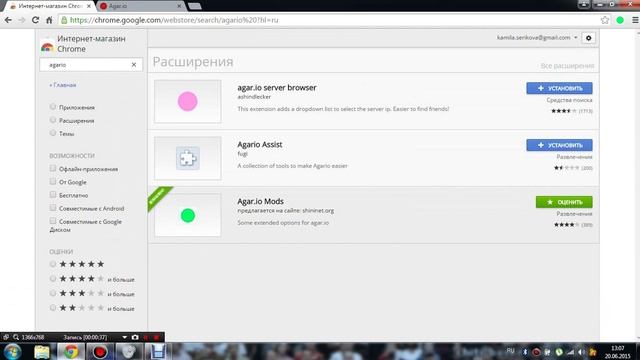Screen dimensions: 640x360
Task: Switch to the Интернет-магазин Chrome tab
Action: pos(50,6)
